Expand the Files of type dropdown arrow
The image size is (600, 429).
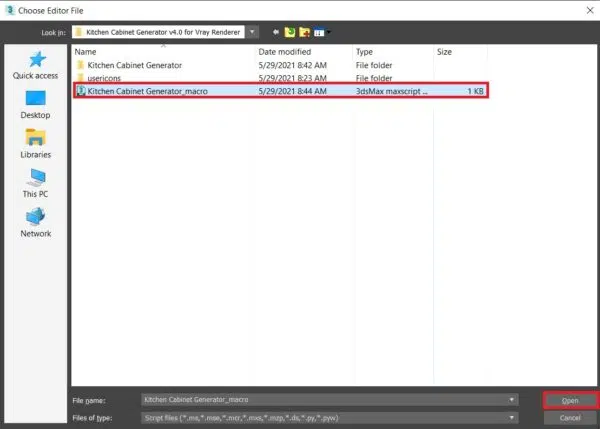click(512, 418)
